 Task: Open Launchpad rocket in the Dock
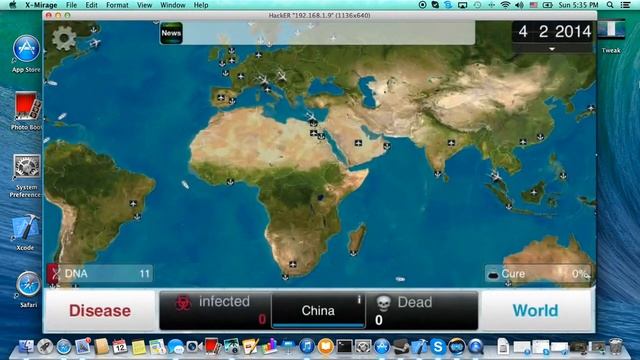pos(45,347)
